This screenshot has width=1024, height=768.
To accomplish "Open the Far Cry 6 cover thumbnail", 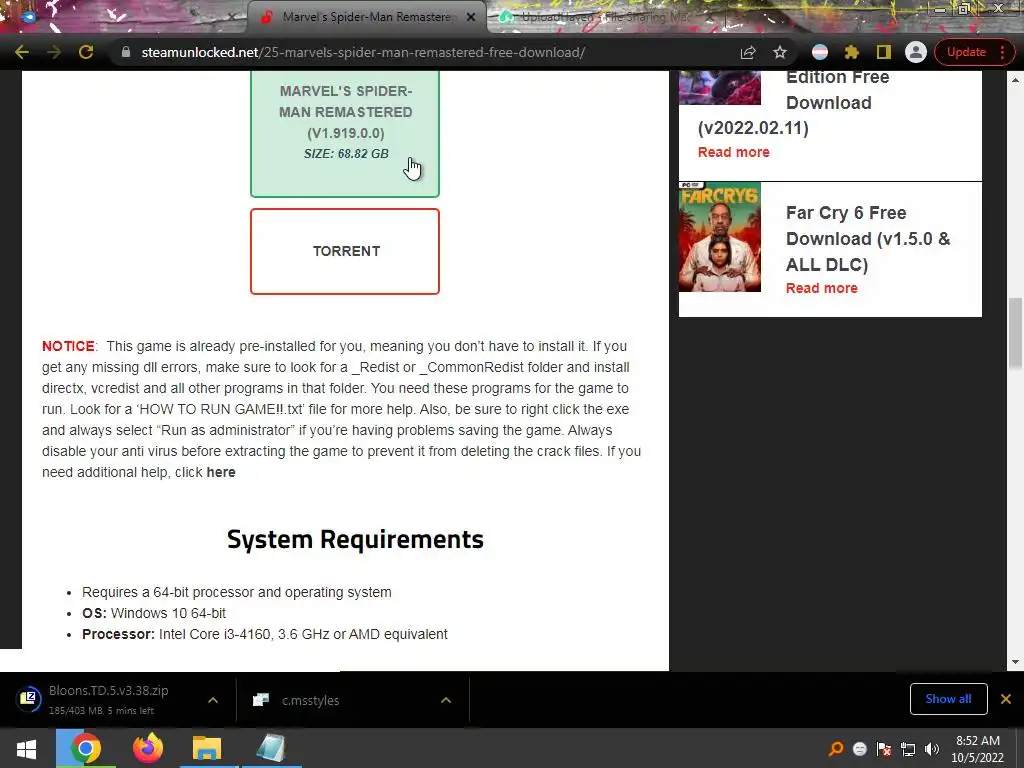I will [x=720, y=237].
